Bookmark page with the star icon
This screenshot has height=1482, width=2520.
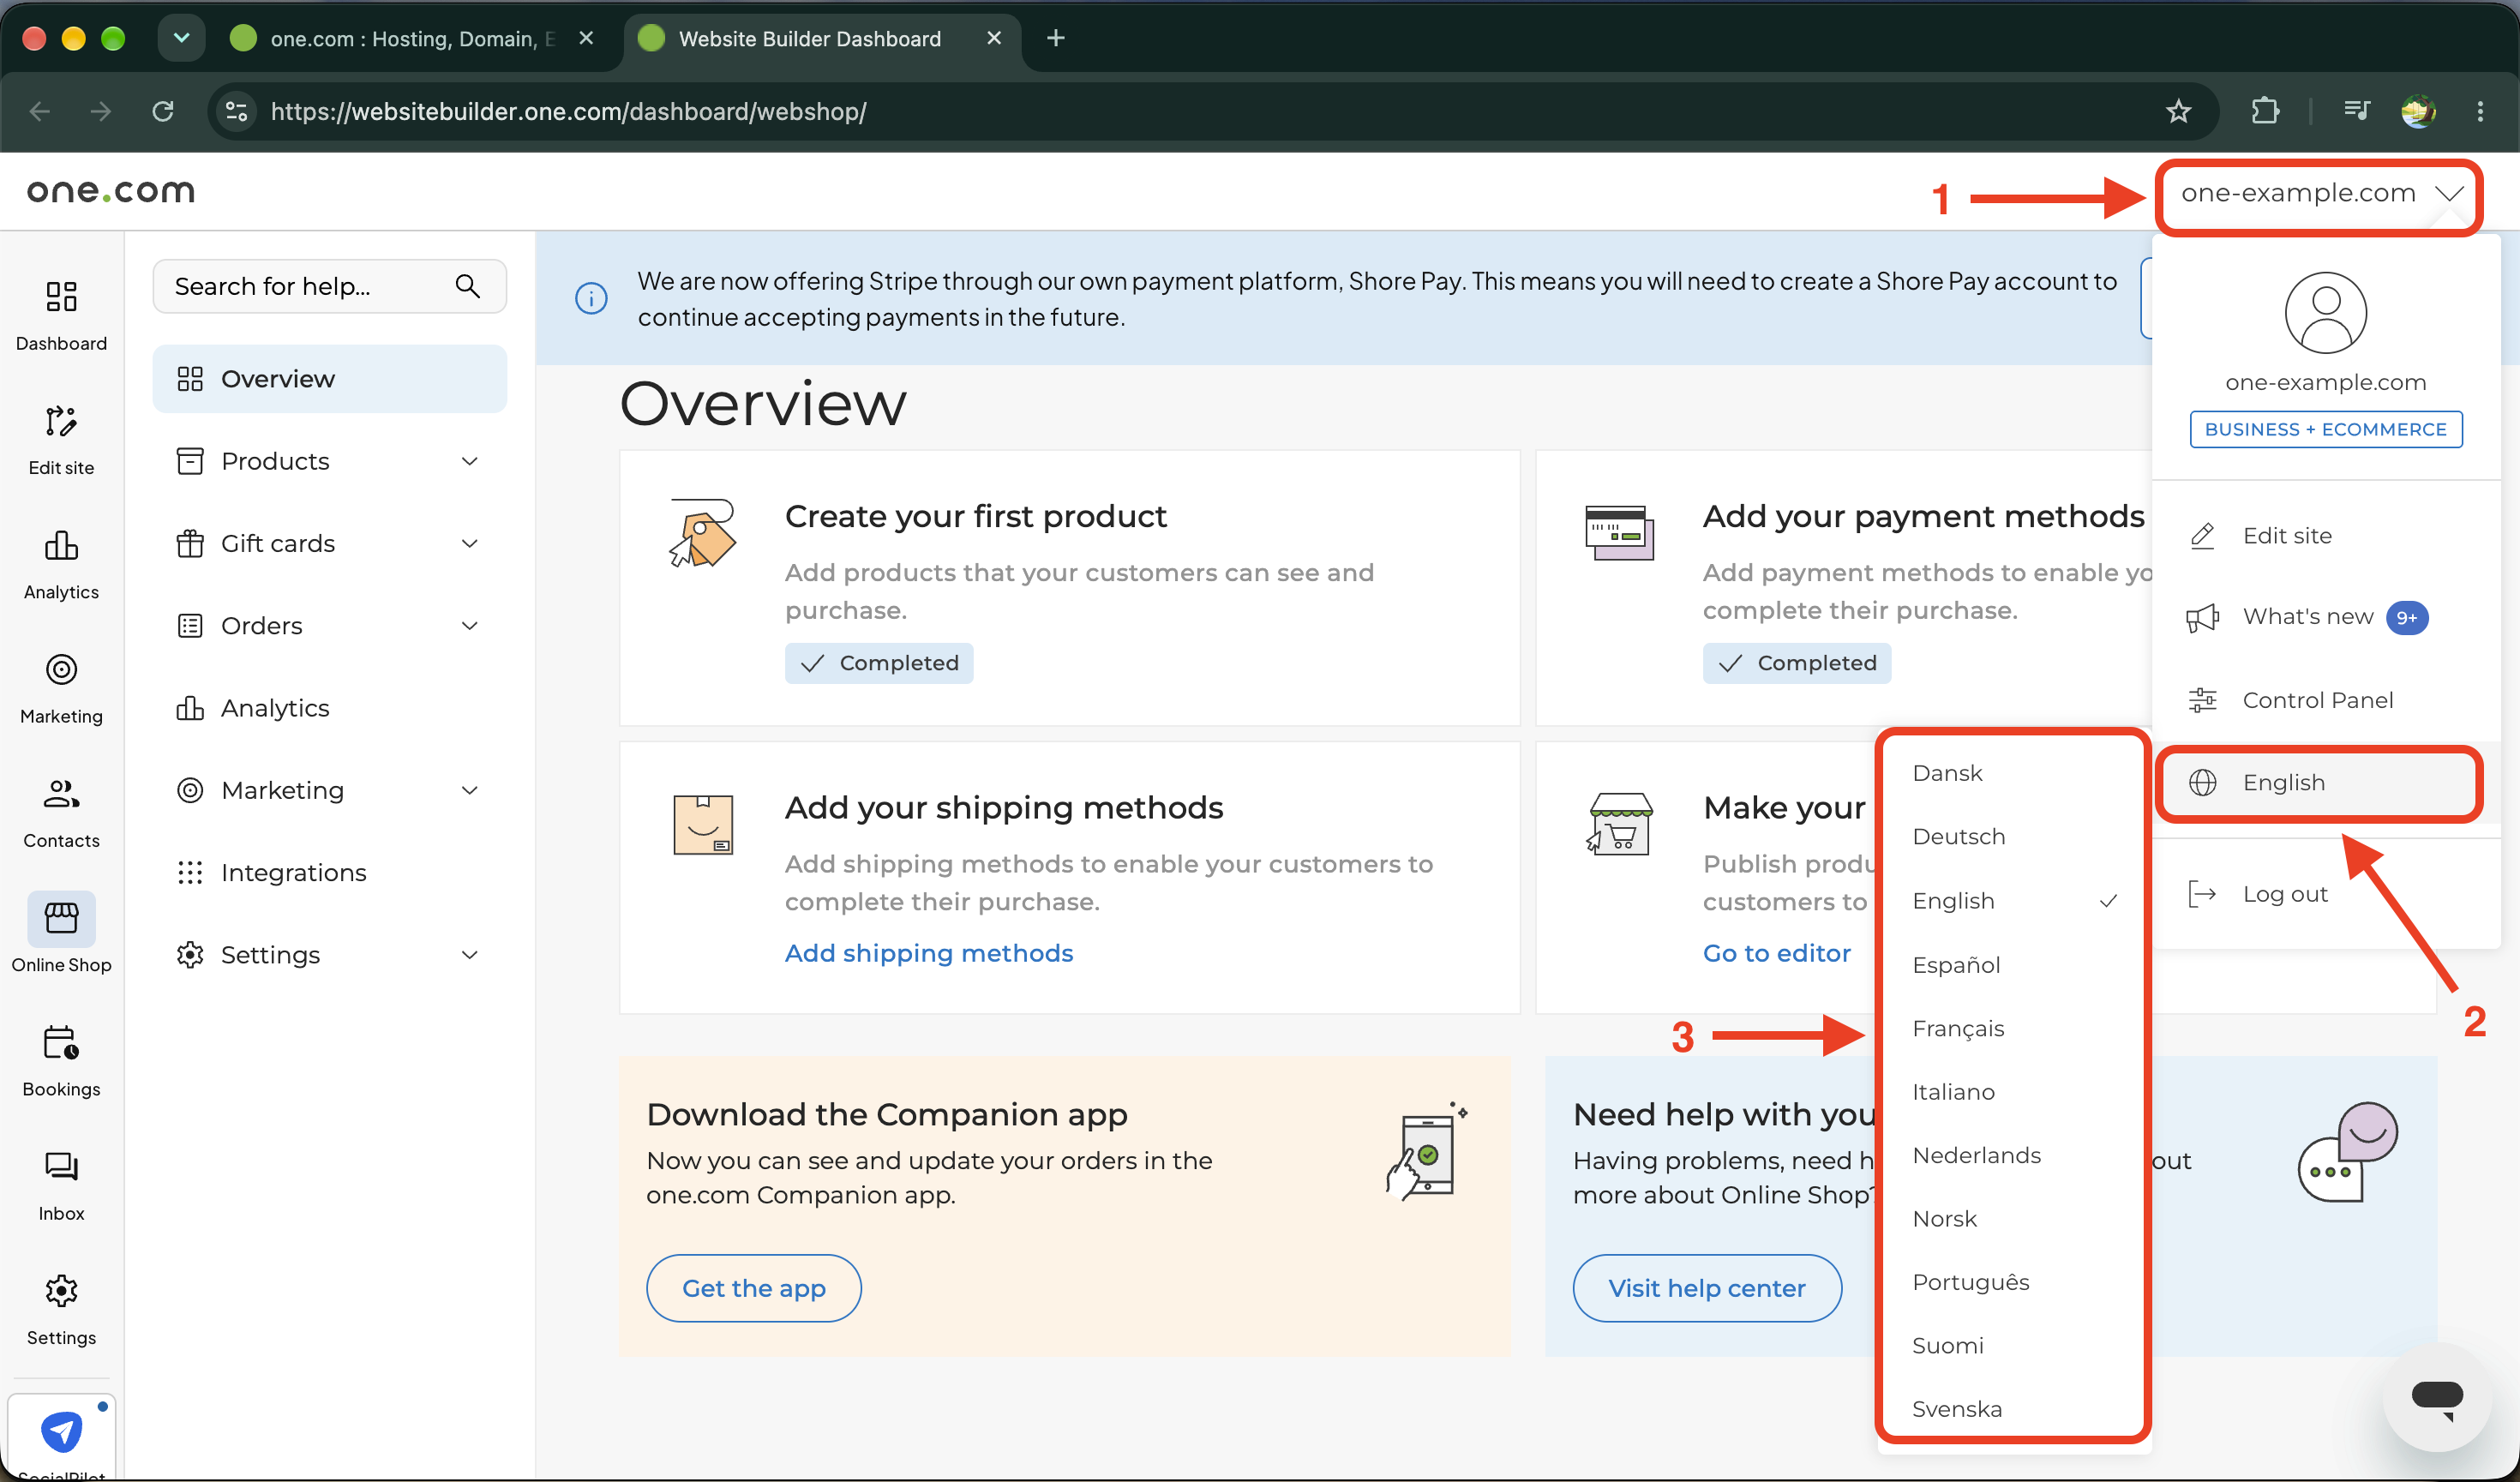pos(2178,111)
